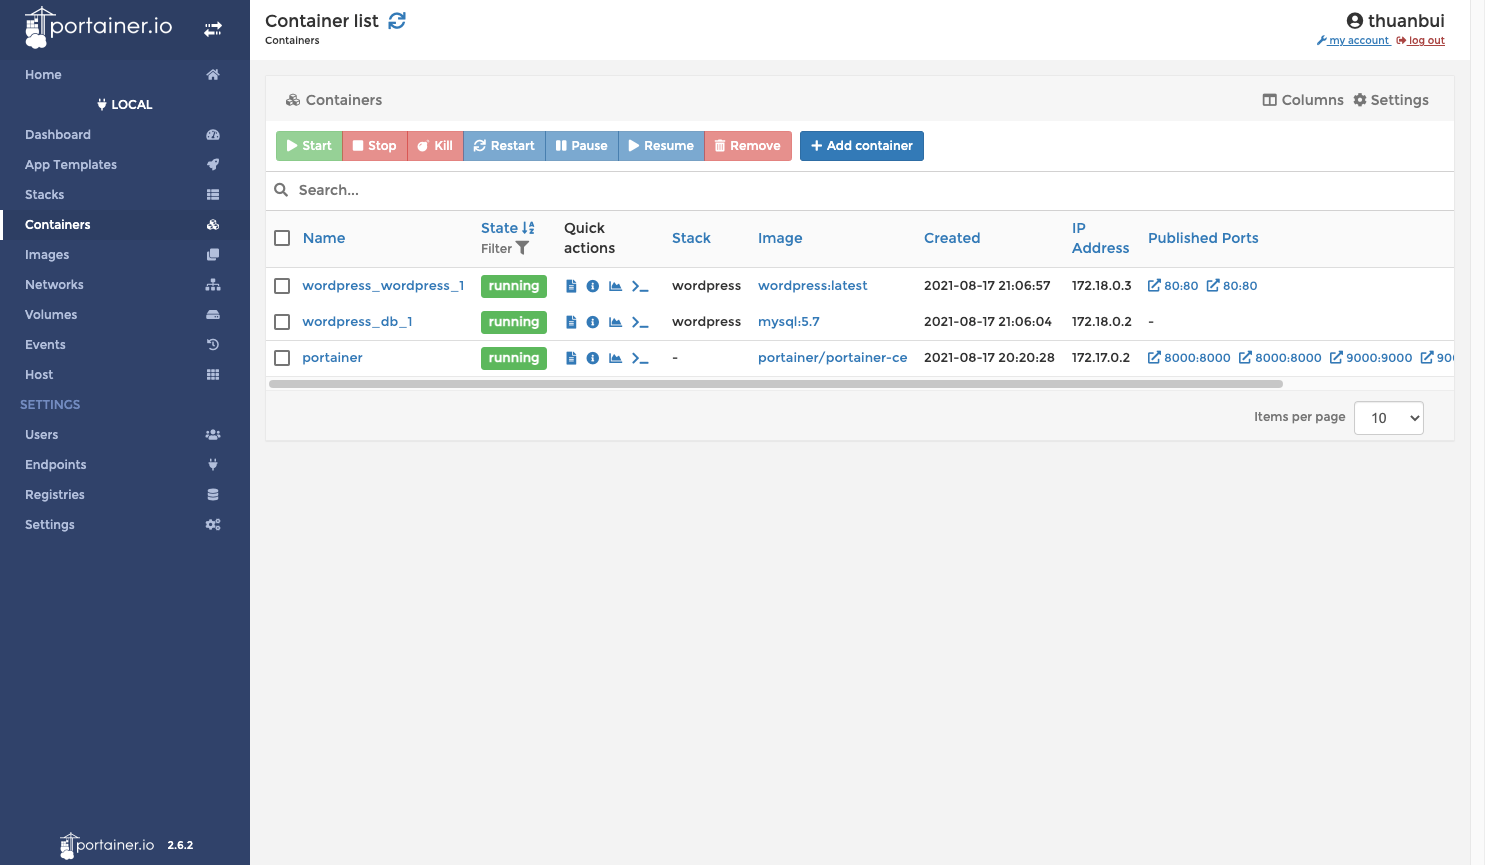Sort table by Stack column

point(691,238)
